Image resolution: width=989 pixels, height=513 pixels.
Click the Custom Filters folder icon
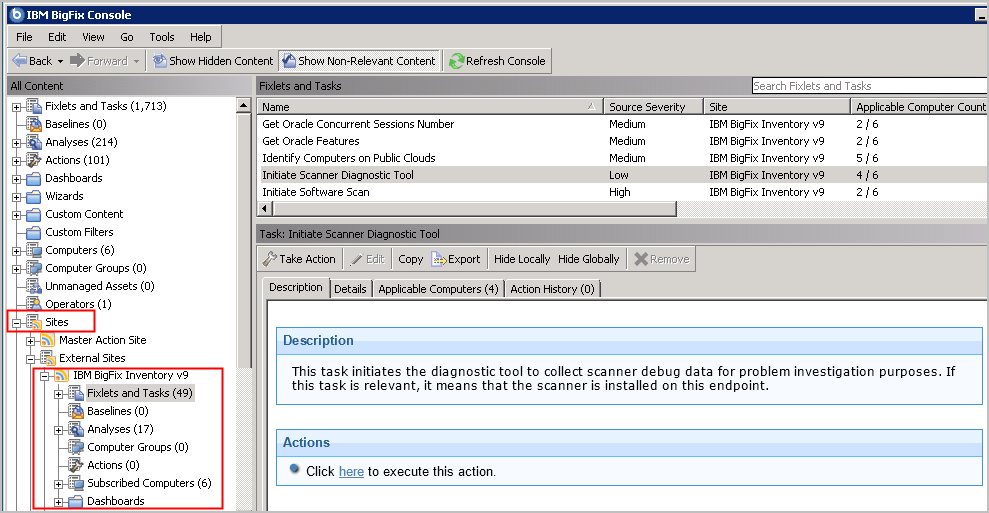tap(33, 232)
